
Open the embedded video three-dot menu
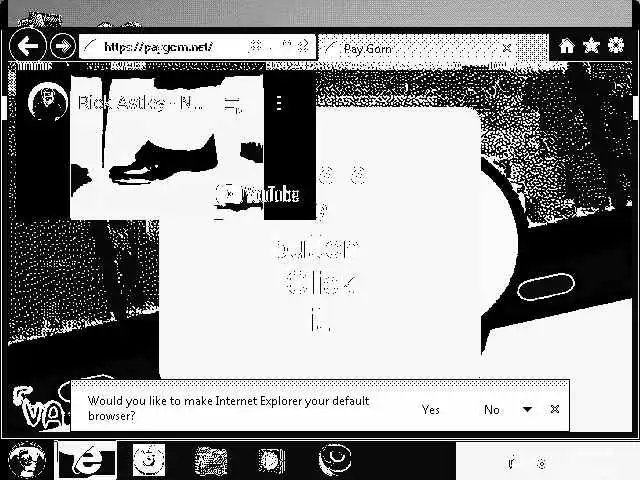[279, 103]
